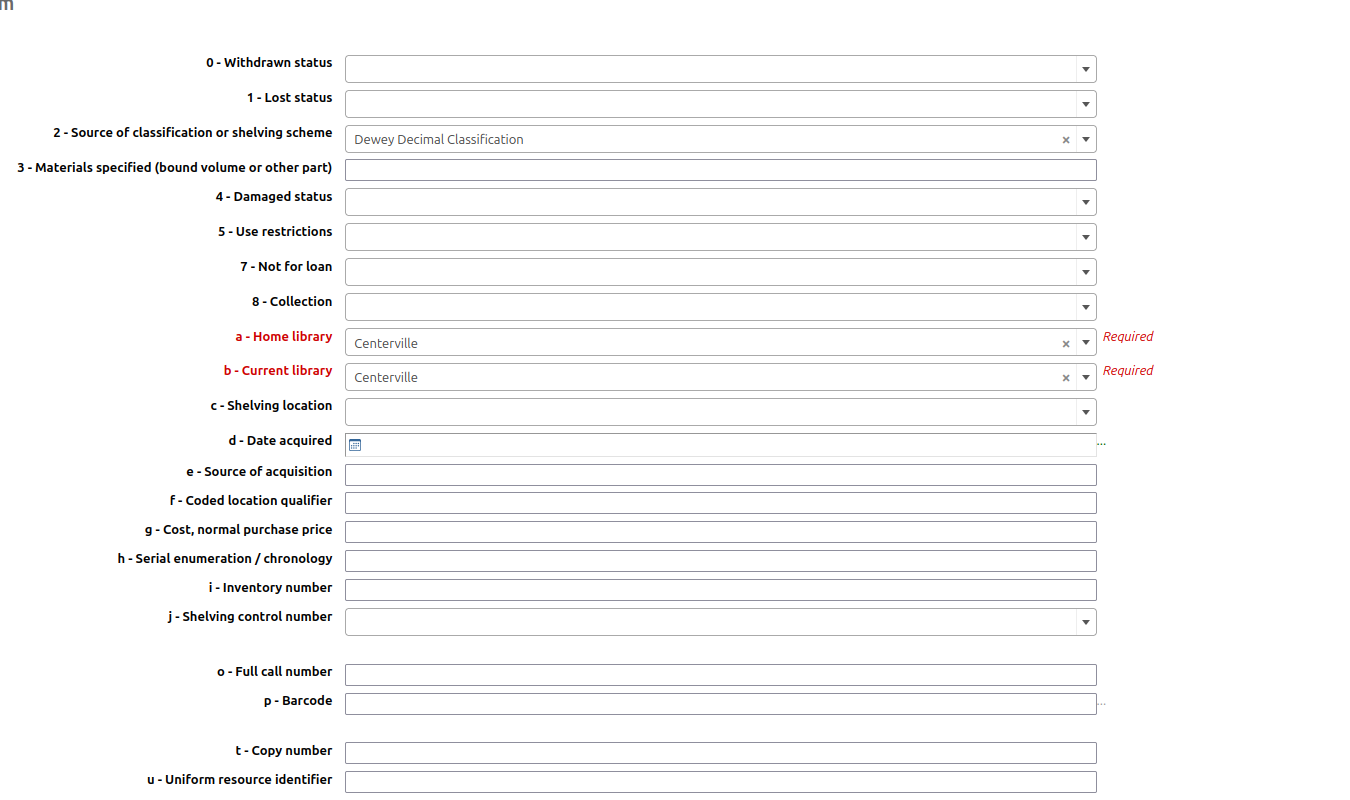Remove the Current library Centerville value

coord(1066,378)
